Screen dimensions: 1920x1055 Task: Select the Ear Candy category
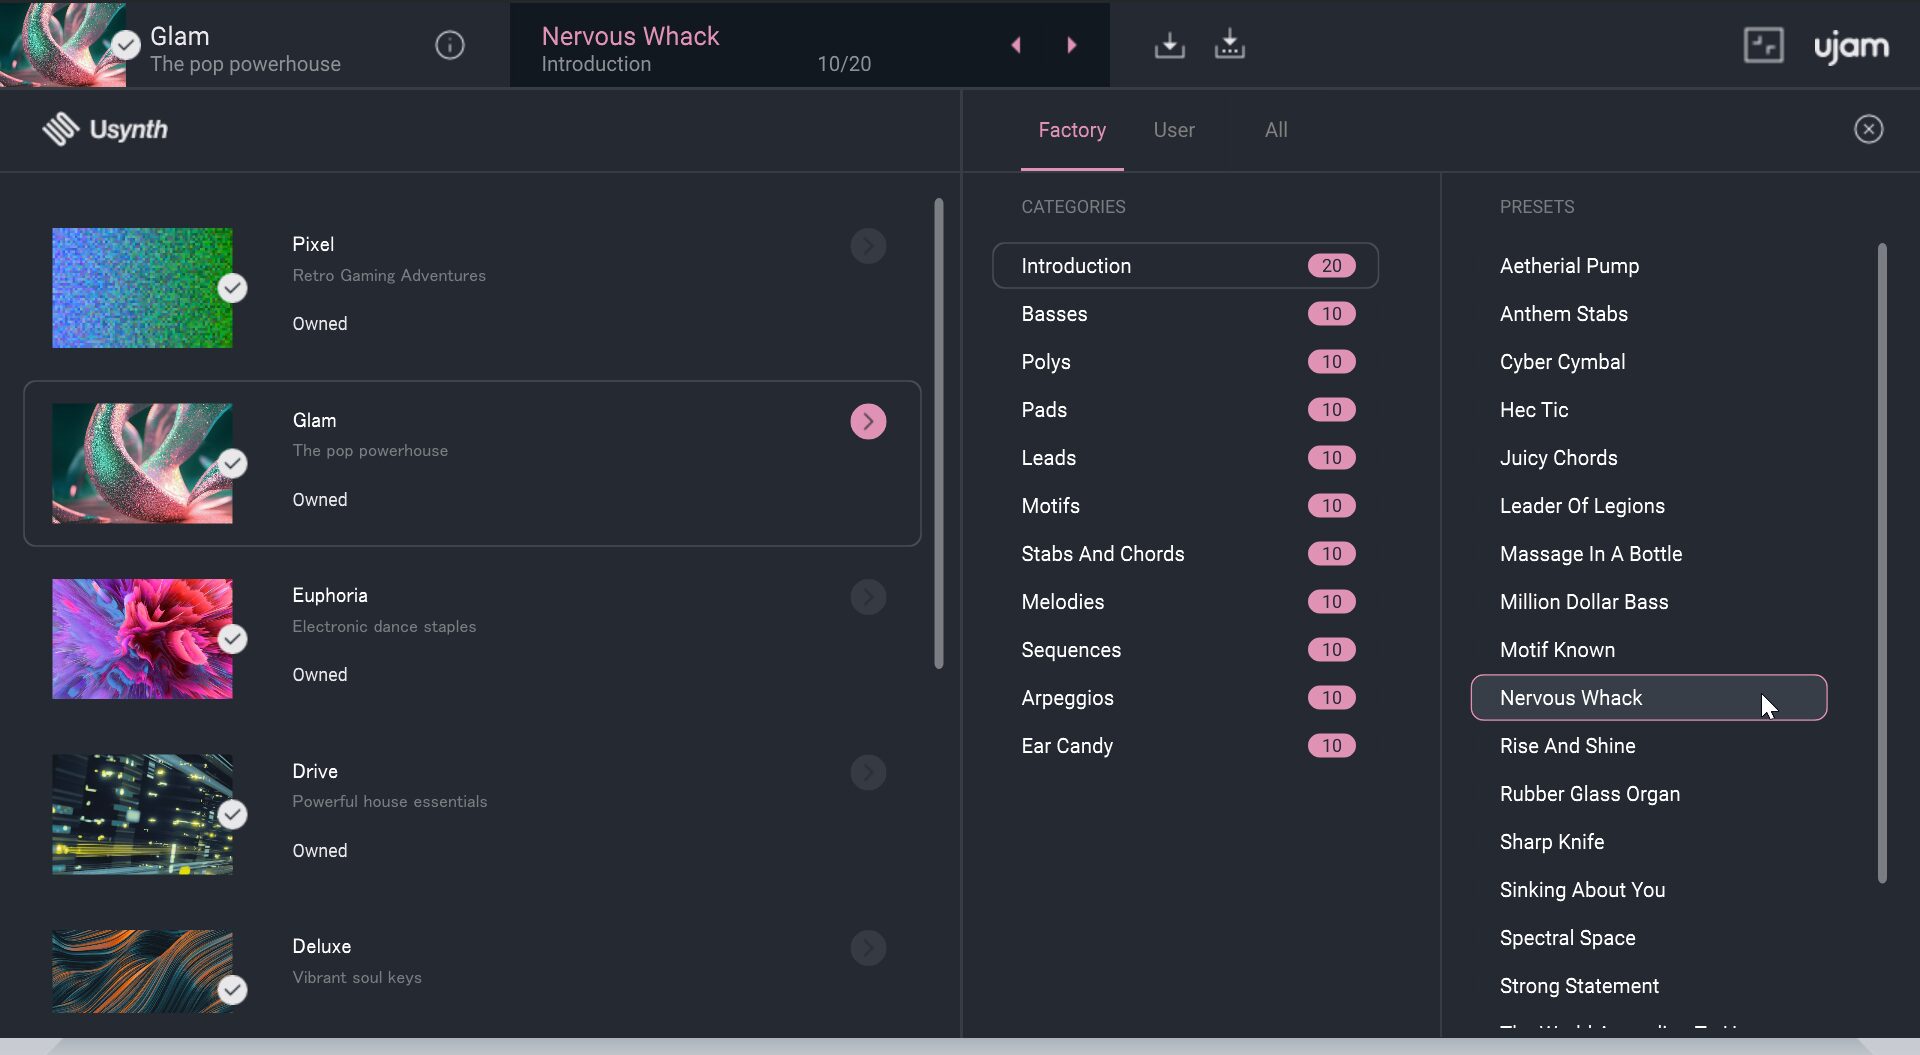1185,746
